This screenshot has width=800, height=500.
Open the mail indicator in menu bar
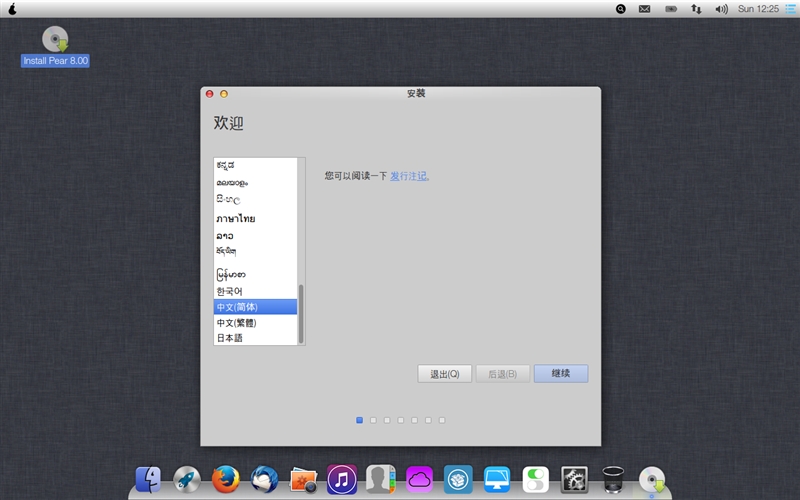(x=644, y=9)
